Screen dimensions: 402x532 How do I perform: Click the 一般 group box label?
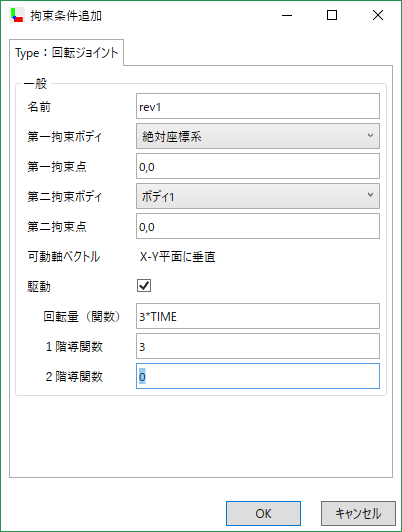pyautogui.click(x=35, y=84)
